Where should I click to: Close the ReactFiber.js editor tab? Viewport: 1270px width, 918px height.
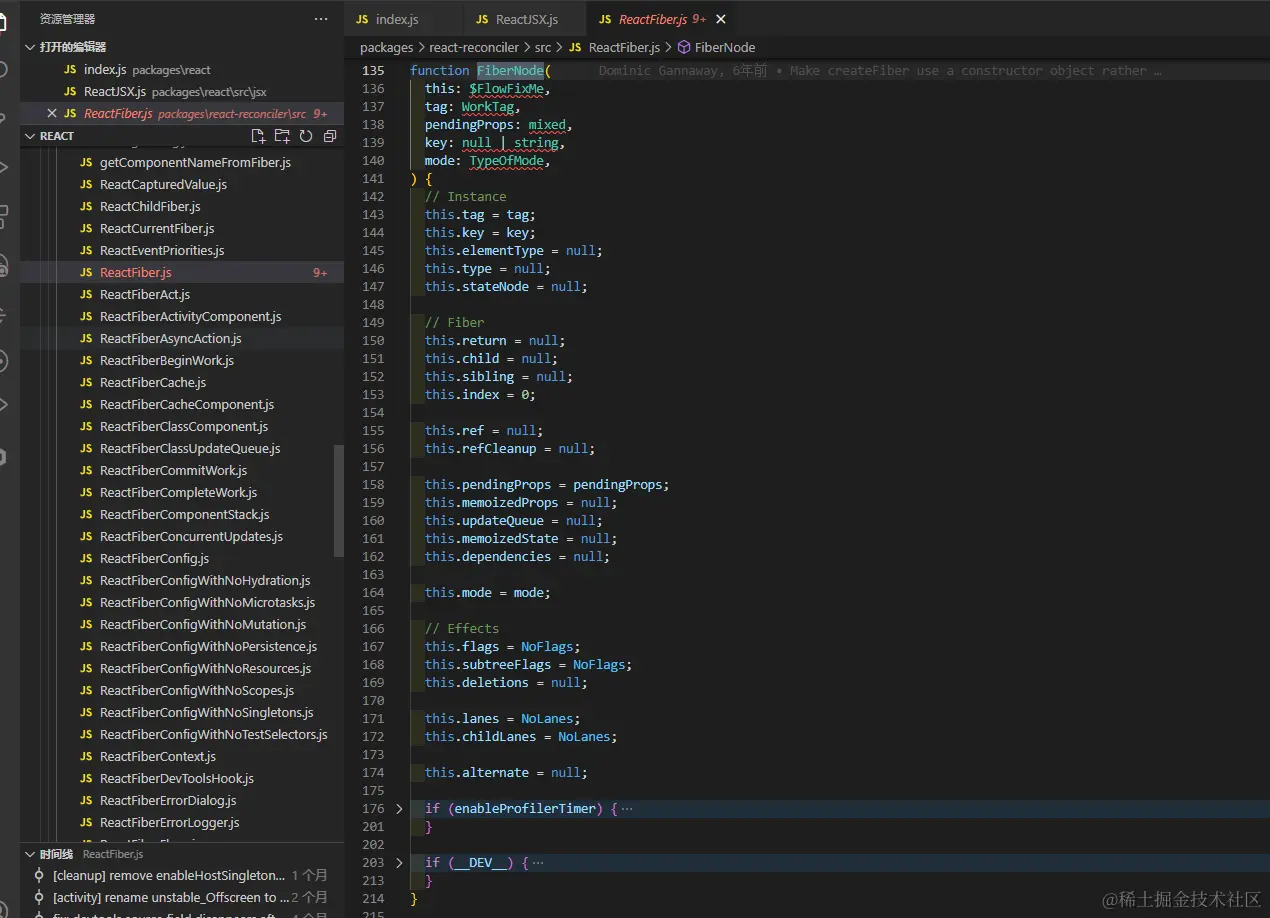coord(721,19)
